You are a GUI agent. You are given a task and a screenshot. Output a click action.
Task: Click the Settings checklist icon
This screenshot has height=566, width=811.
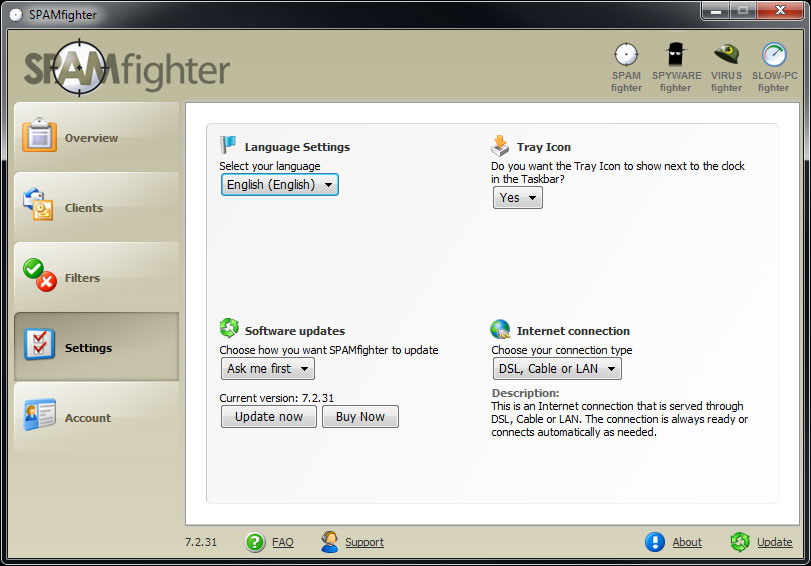click(39, 345)
